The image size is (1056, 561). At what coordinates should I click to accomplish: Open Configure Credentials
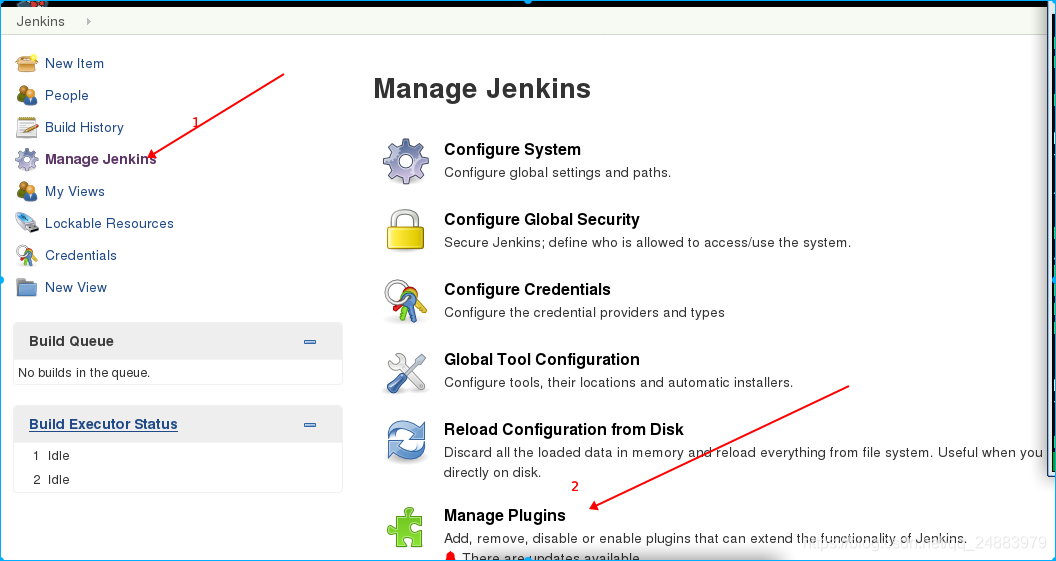(x=527, y=290)
